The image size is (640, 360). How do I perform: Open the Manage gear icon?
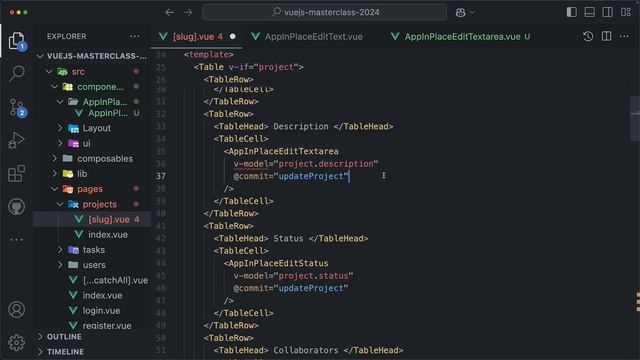pos(16,342)
